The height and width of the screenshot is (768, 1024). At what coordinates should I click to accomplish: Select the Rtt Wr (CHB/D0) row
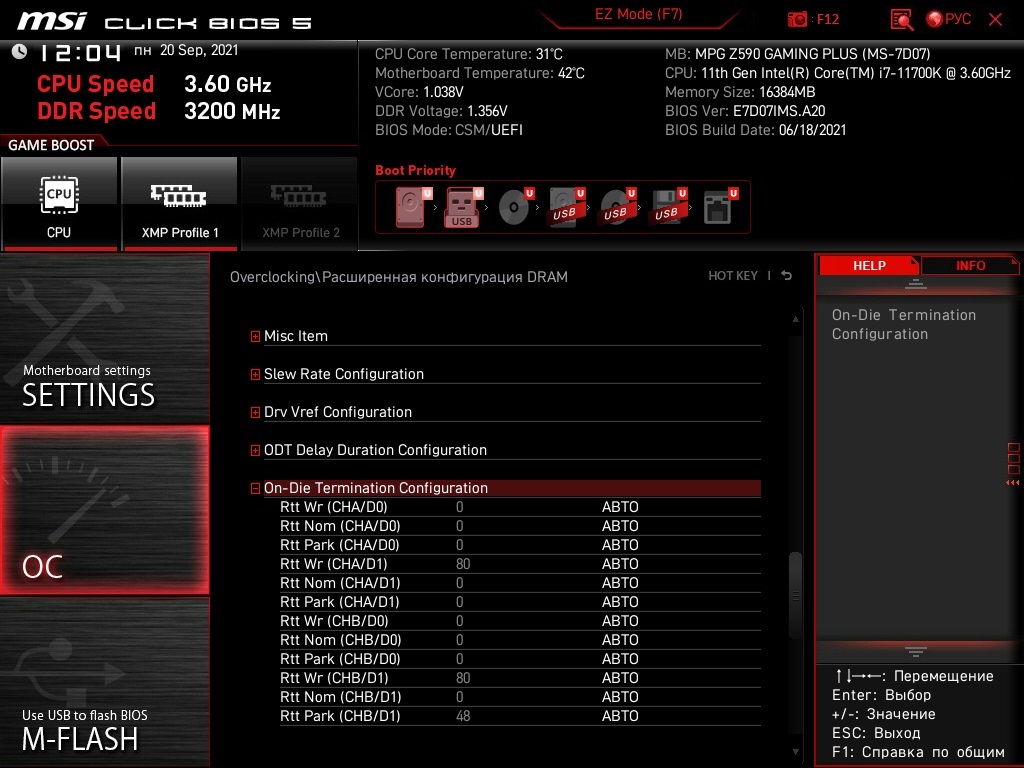point(520,620)
